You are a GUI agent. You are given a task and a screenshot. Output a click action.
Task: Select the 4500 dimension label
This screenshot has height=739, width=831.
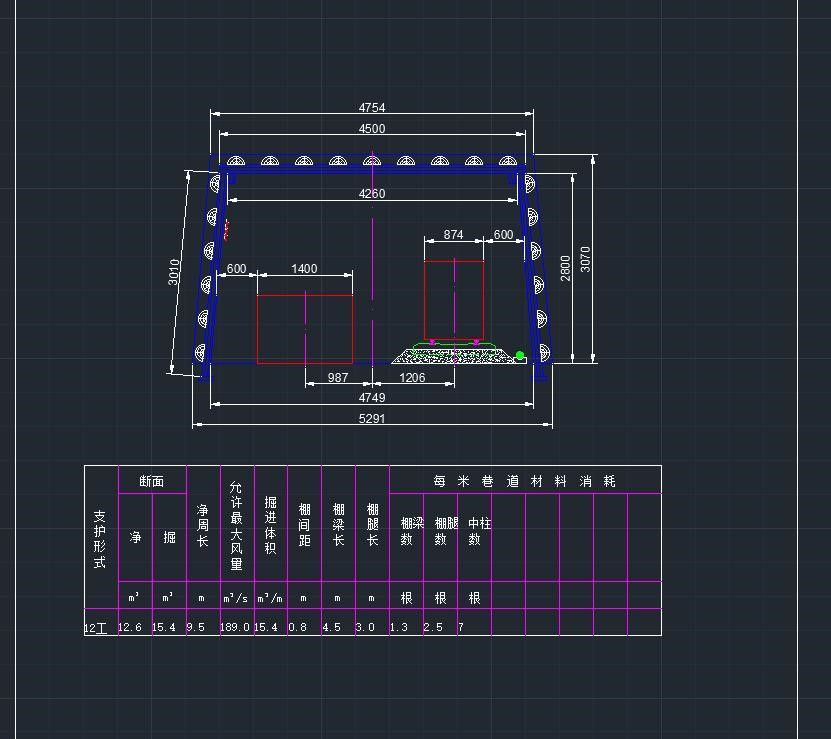(371, 129)
